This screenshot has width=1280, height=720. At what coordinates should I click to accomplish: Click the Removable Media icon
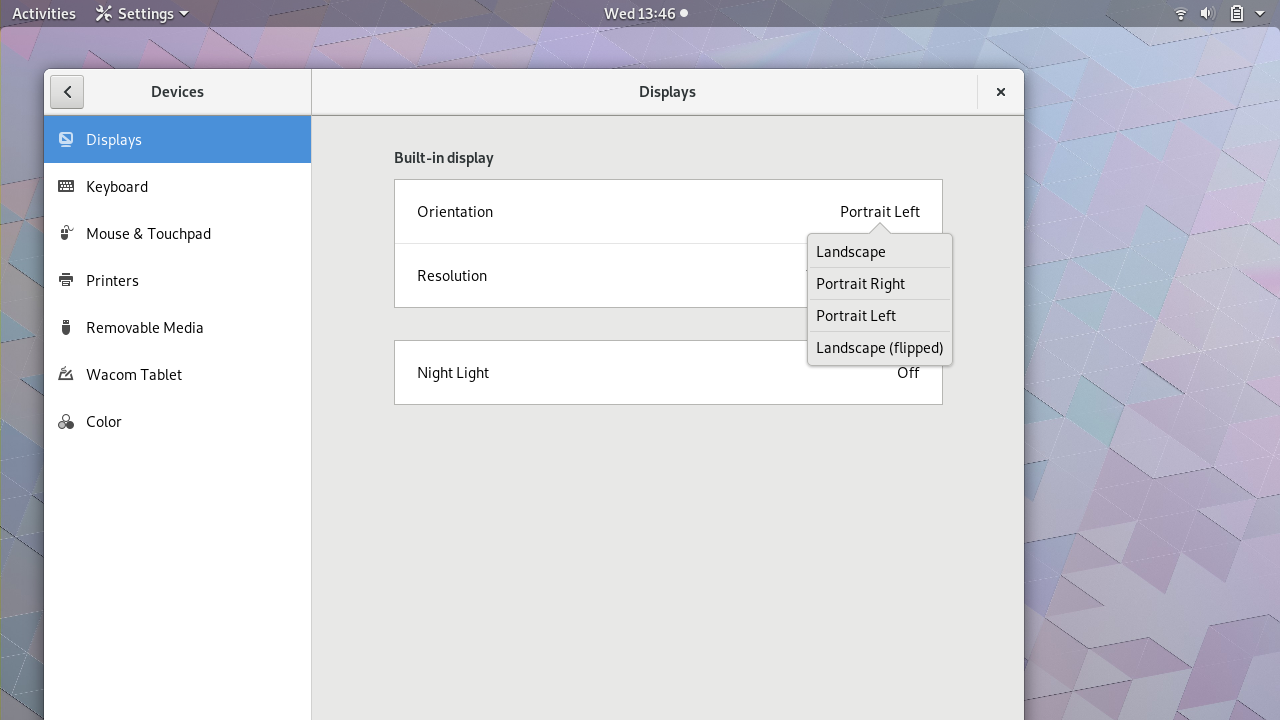tap(66, 327)
